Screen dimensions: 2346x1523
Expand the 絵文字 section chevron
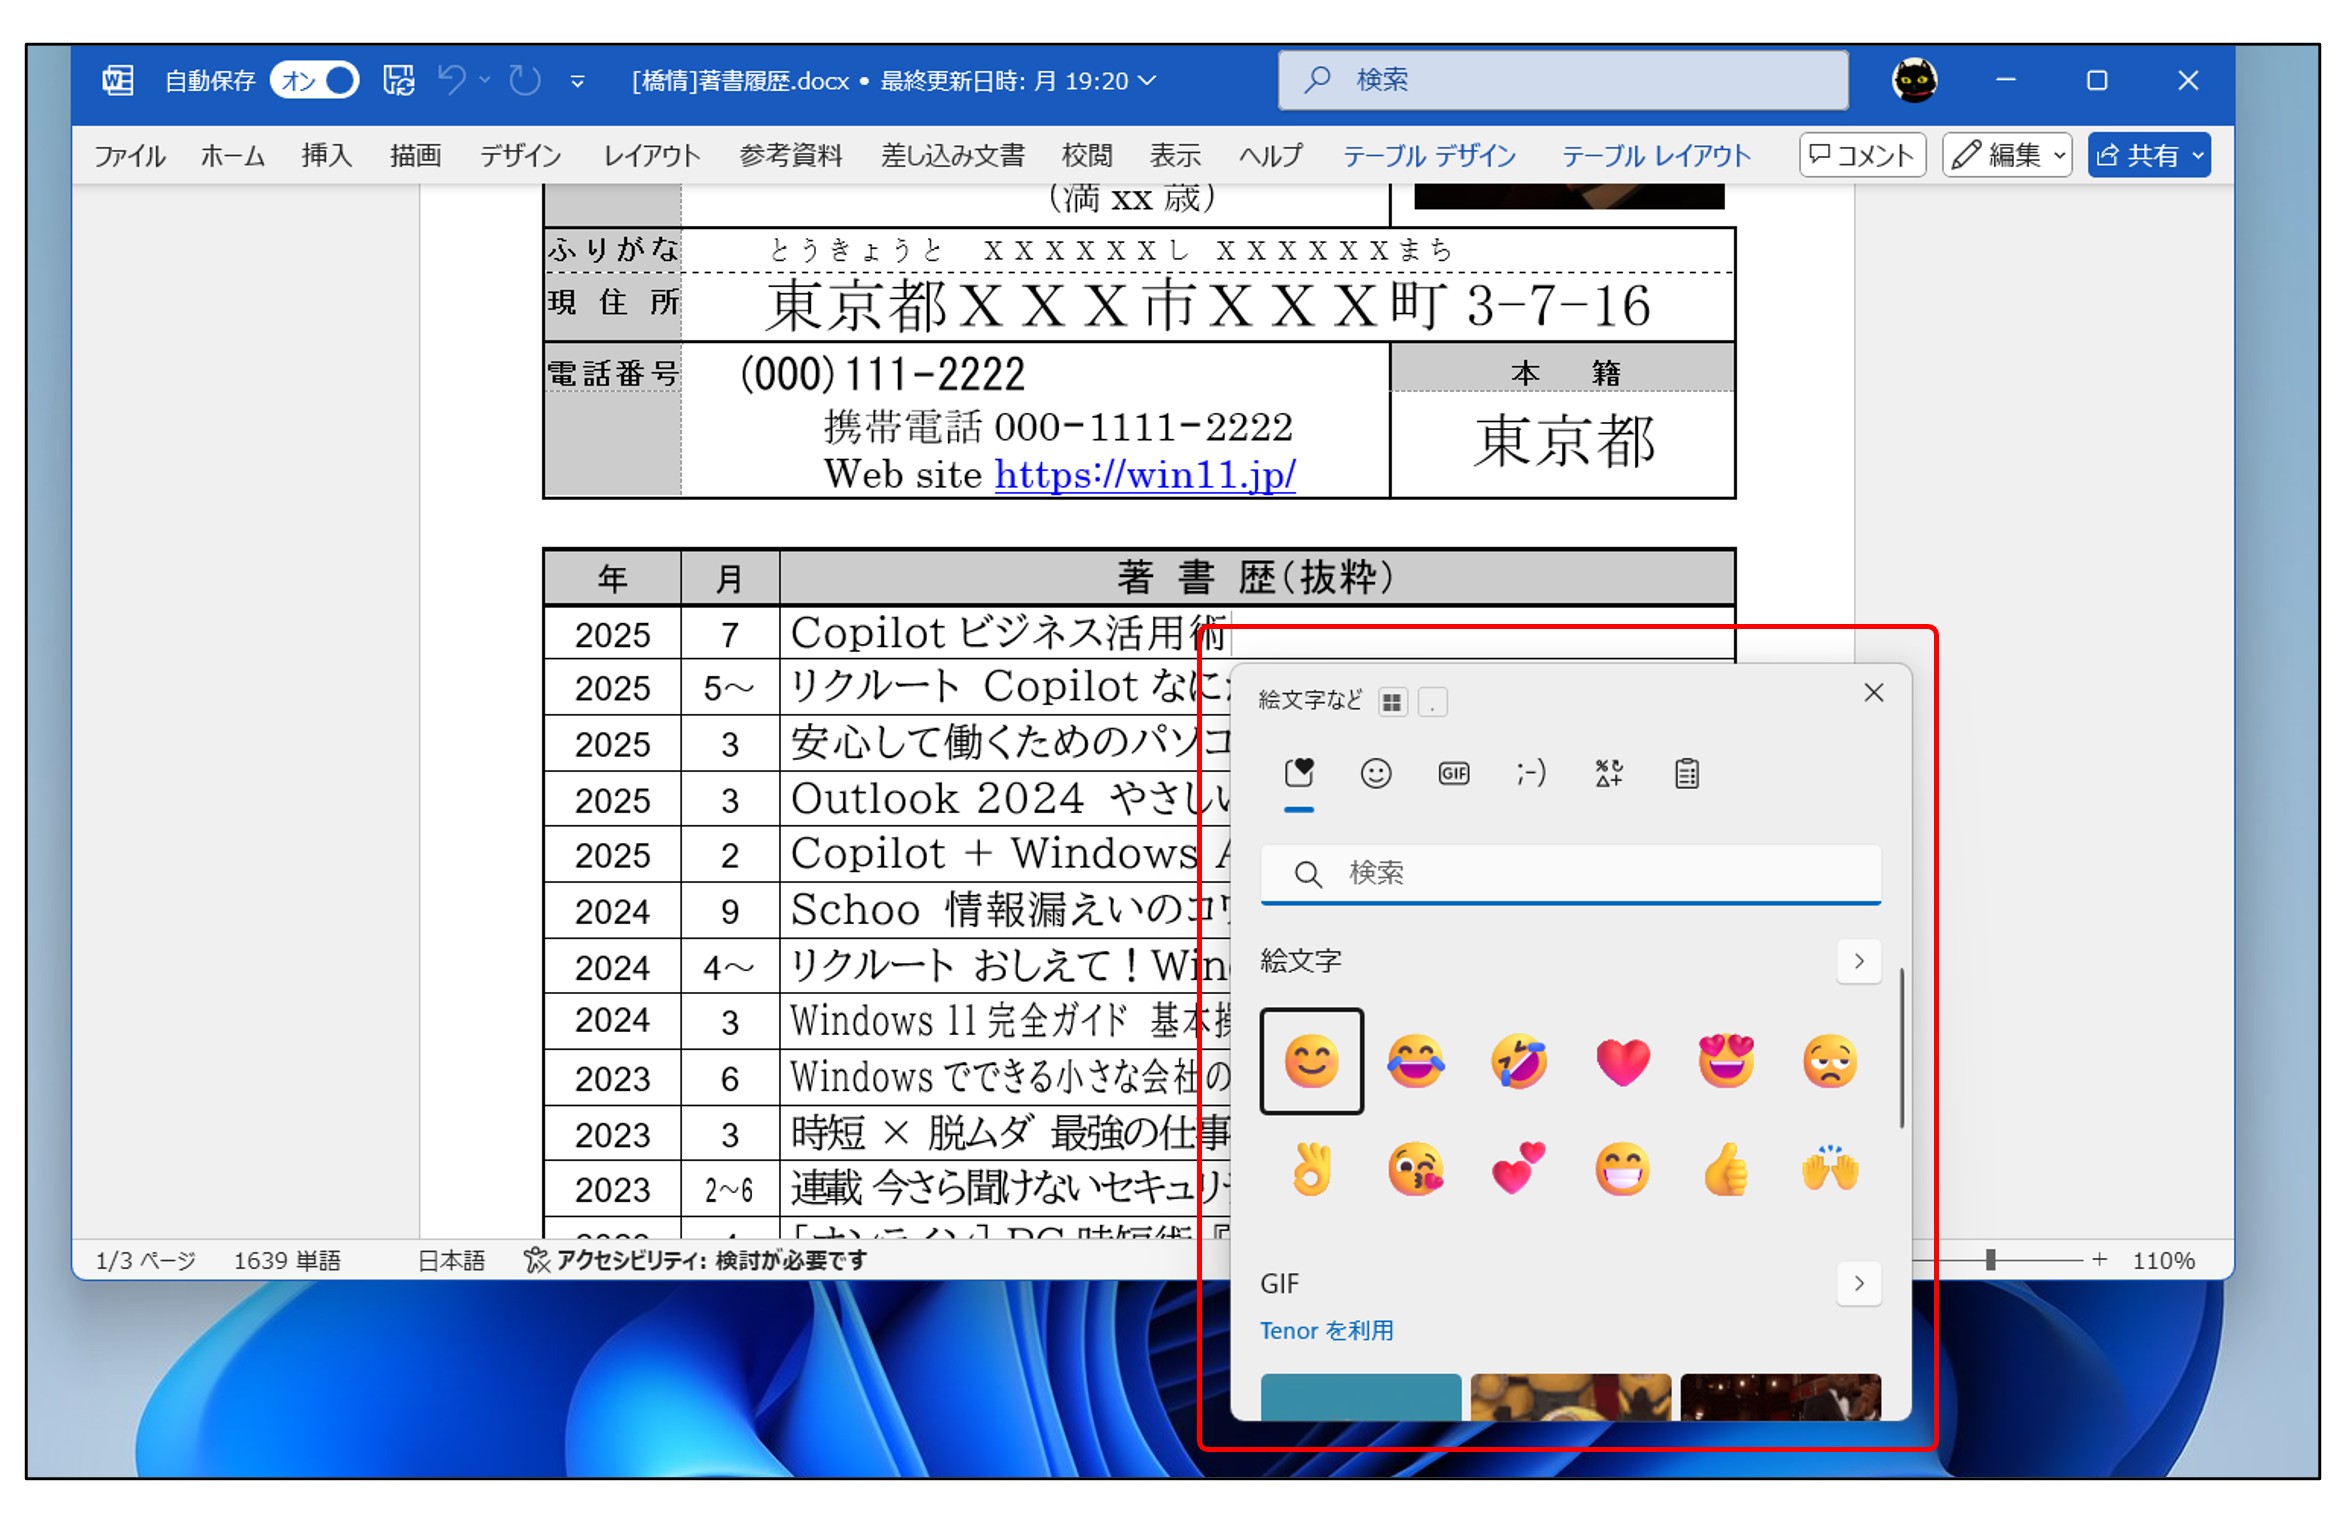[1858, 961]
